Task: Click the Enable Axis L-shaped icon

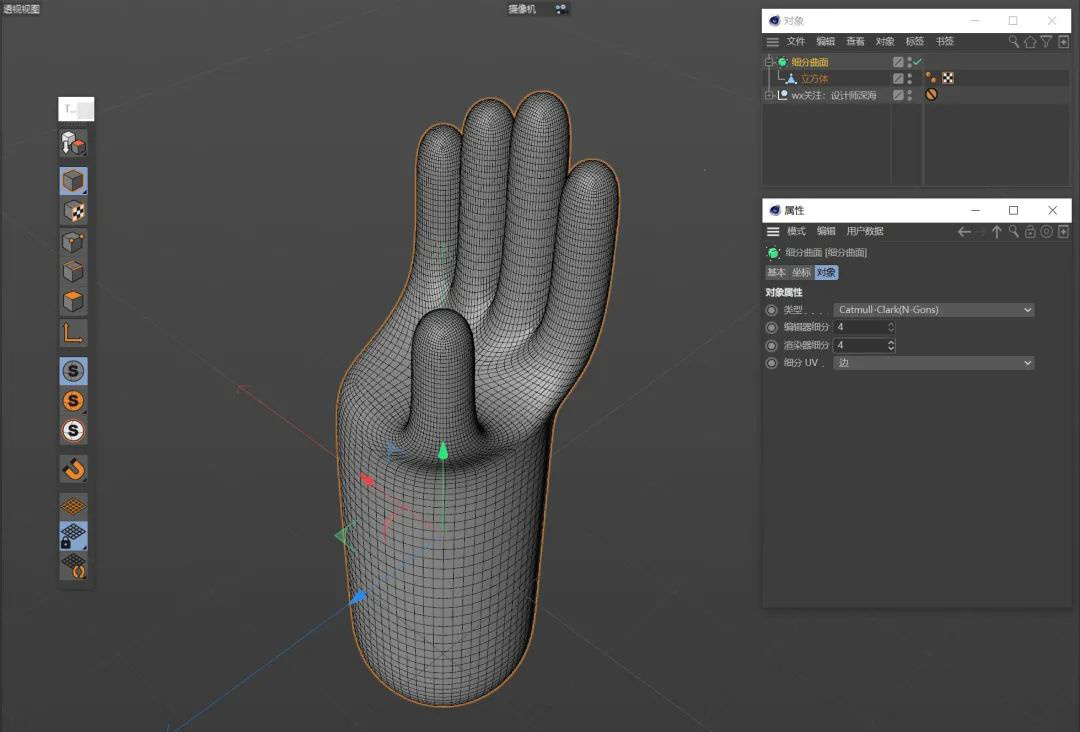Action: (x=74, y=333)
